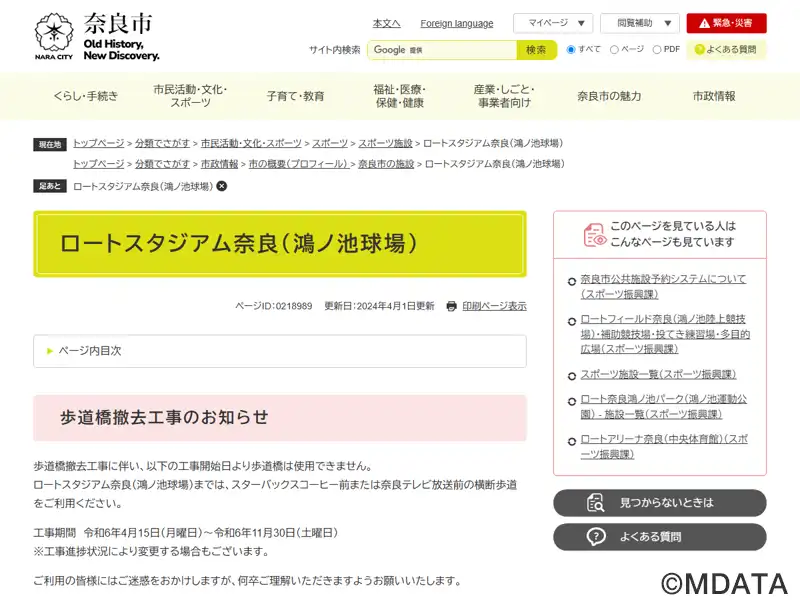Viewport: 800px width, 600px height.
Task: Open the 子育て・教育 menu
Action: tap(295, 96)
